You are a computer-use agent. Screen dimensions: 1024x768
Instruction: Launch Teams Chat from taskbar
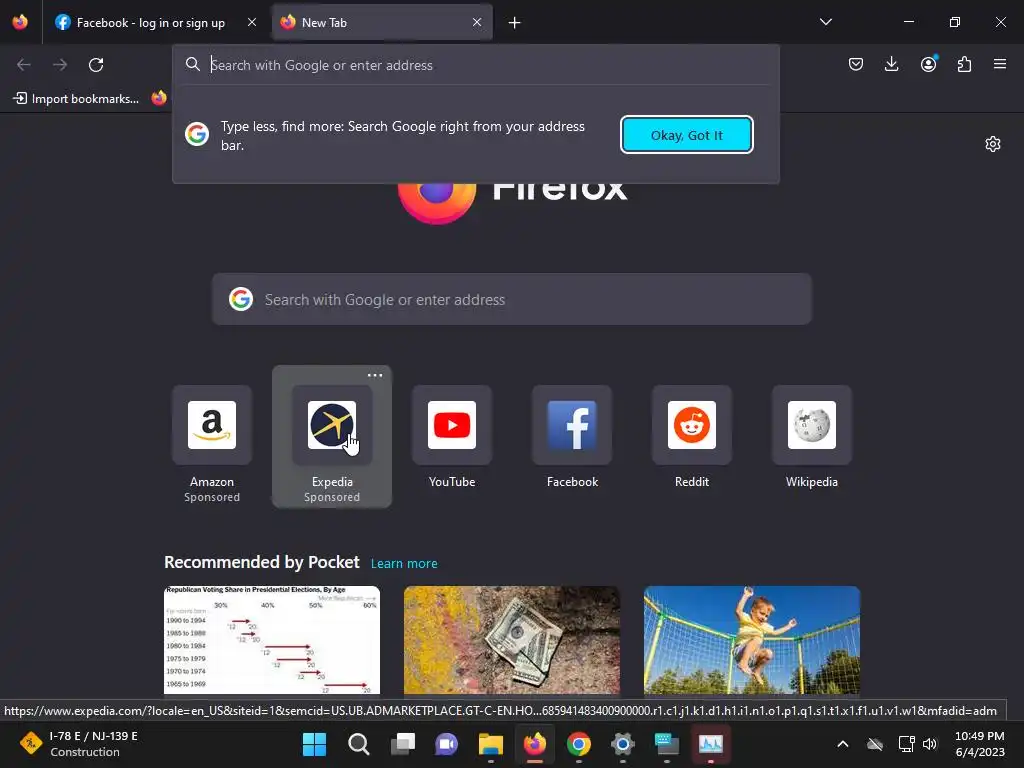(447, 744)
